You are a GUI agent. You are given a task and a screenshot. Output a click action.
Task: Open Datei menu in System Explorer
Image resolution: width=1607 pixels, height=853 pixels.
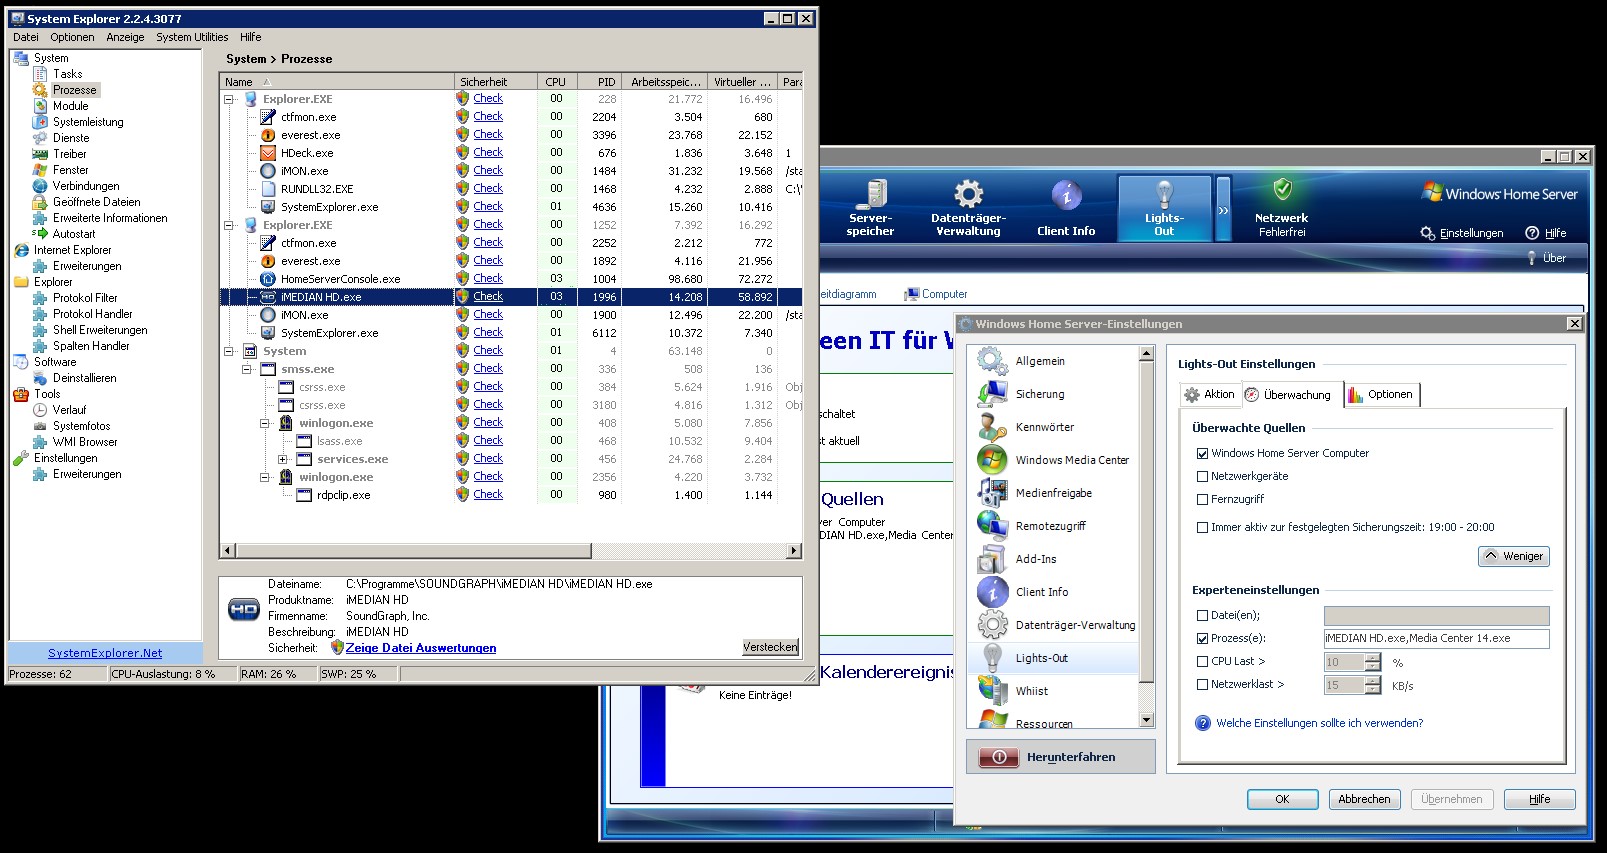[x=26, y=37]
